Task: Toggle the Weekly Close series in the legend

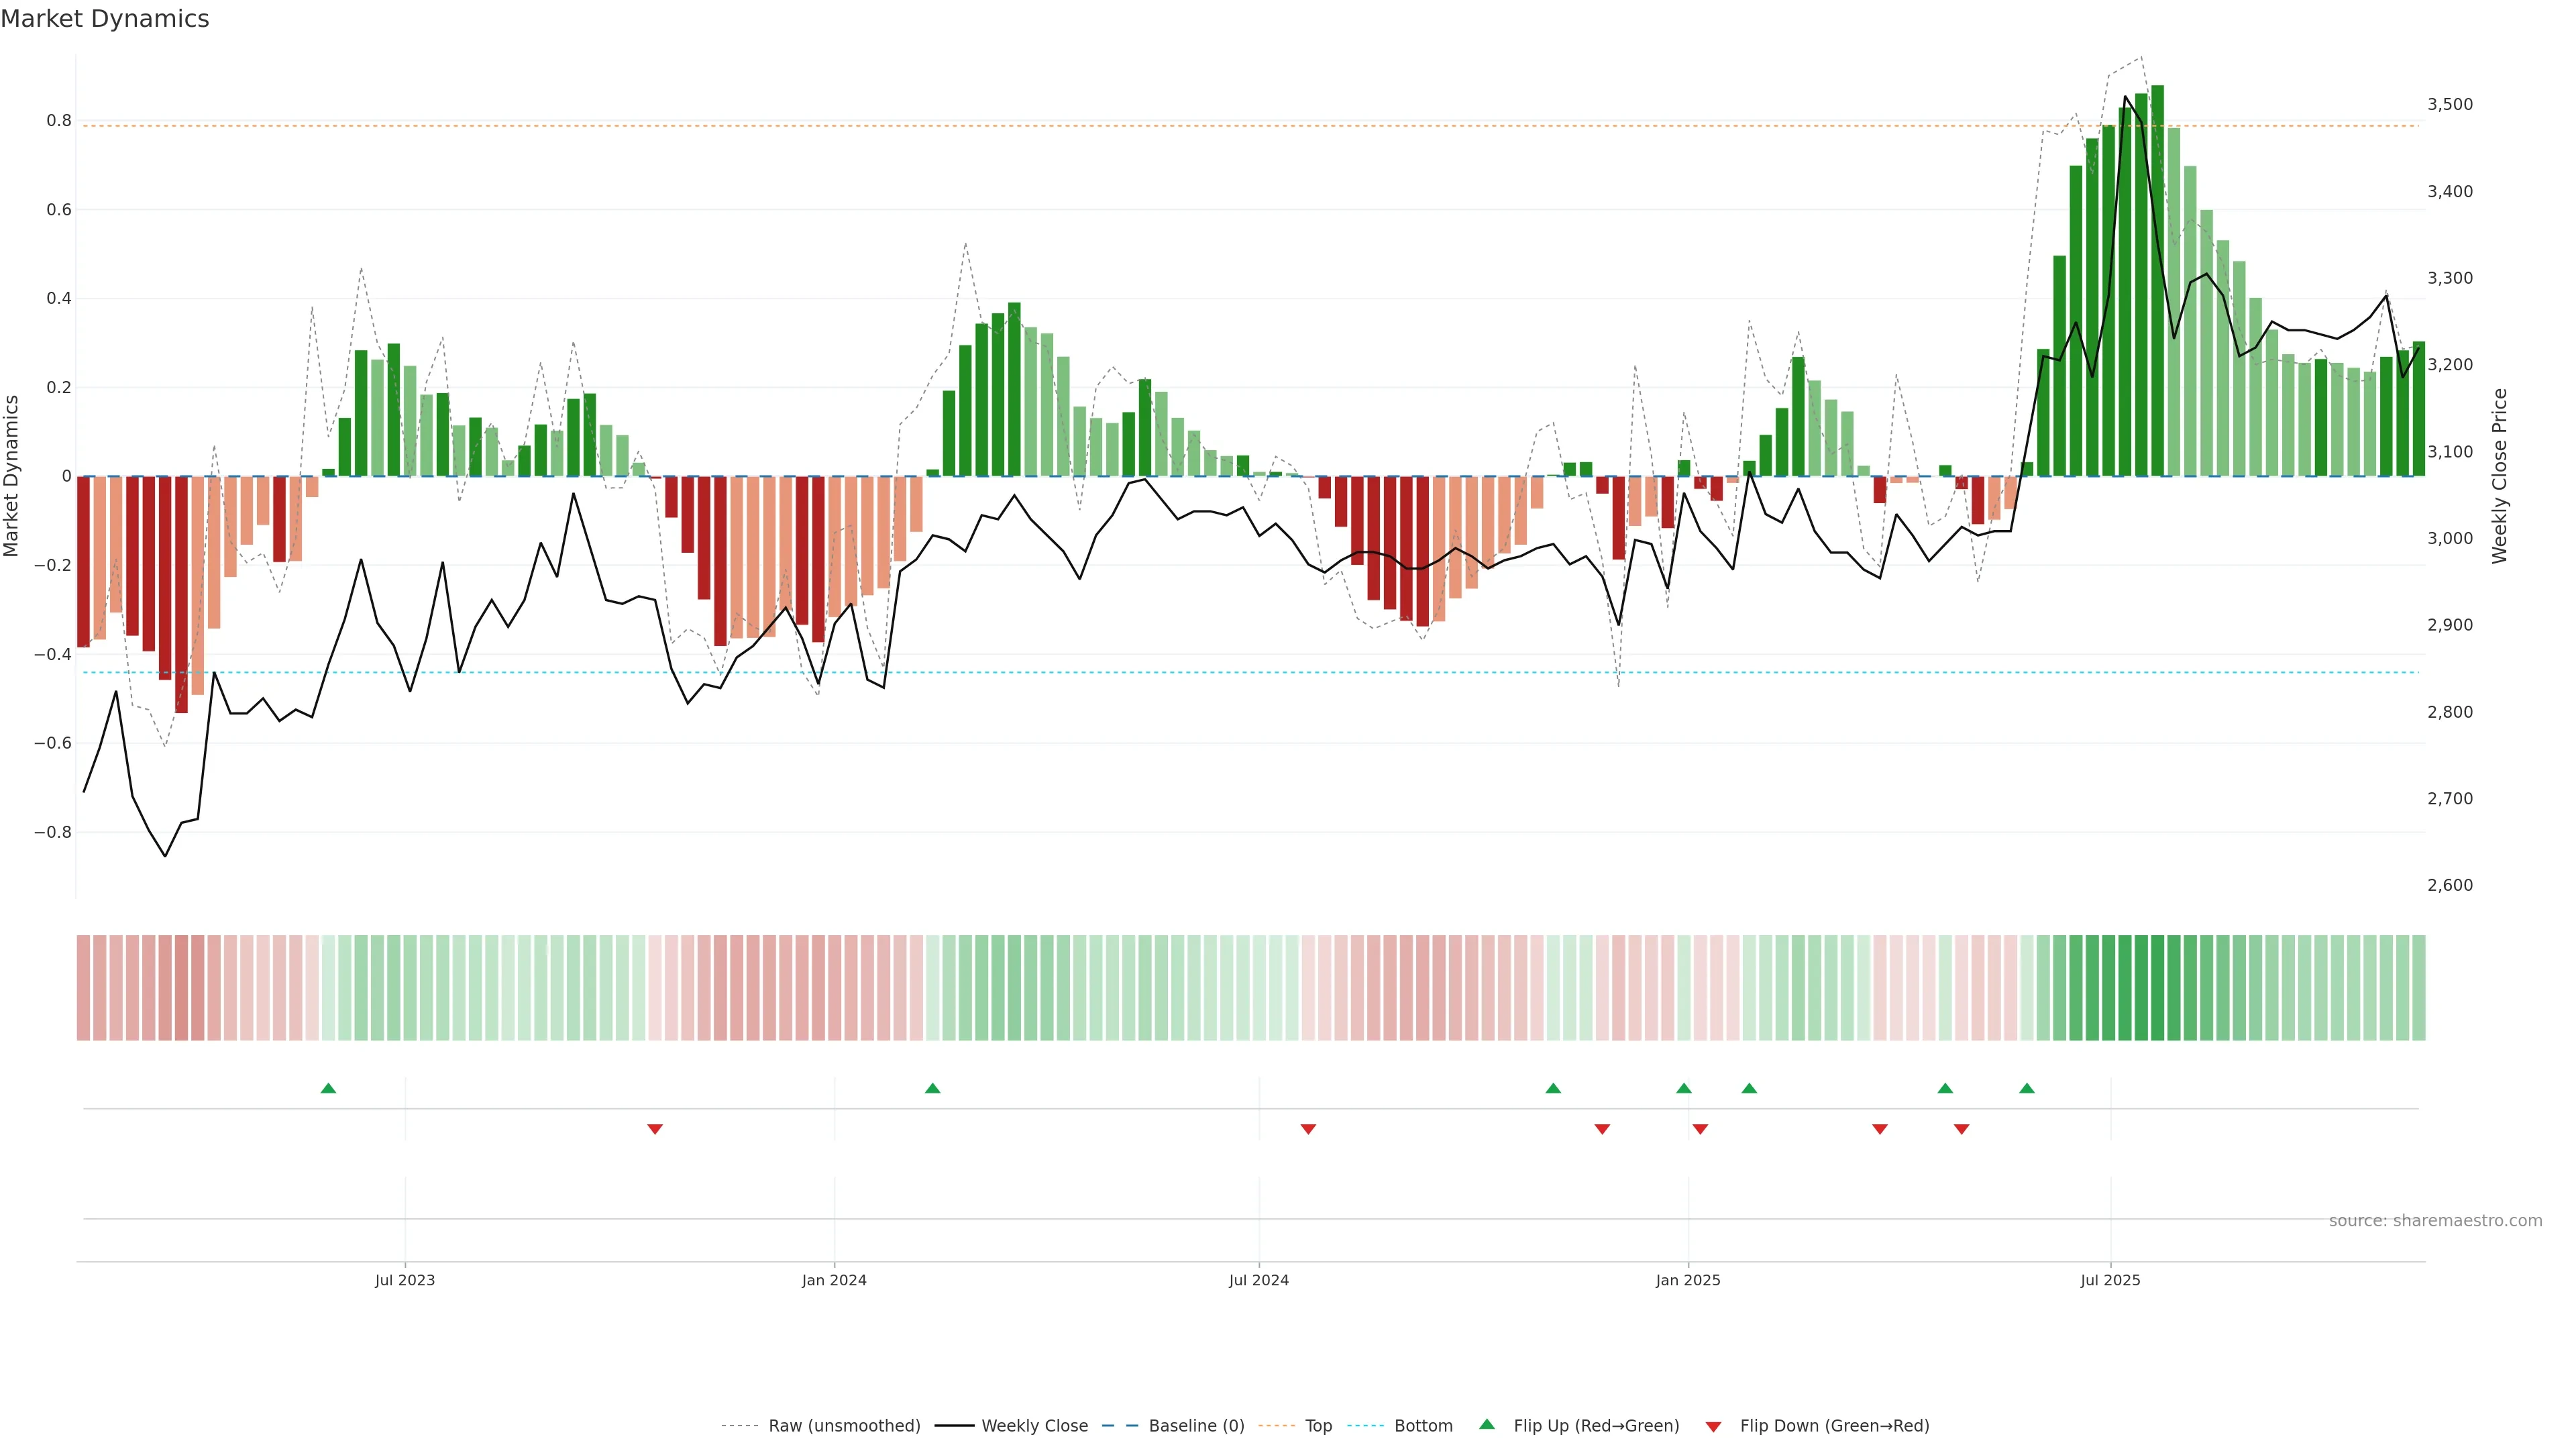Action: click(x=1034, y=1426)
